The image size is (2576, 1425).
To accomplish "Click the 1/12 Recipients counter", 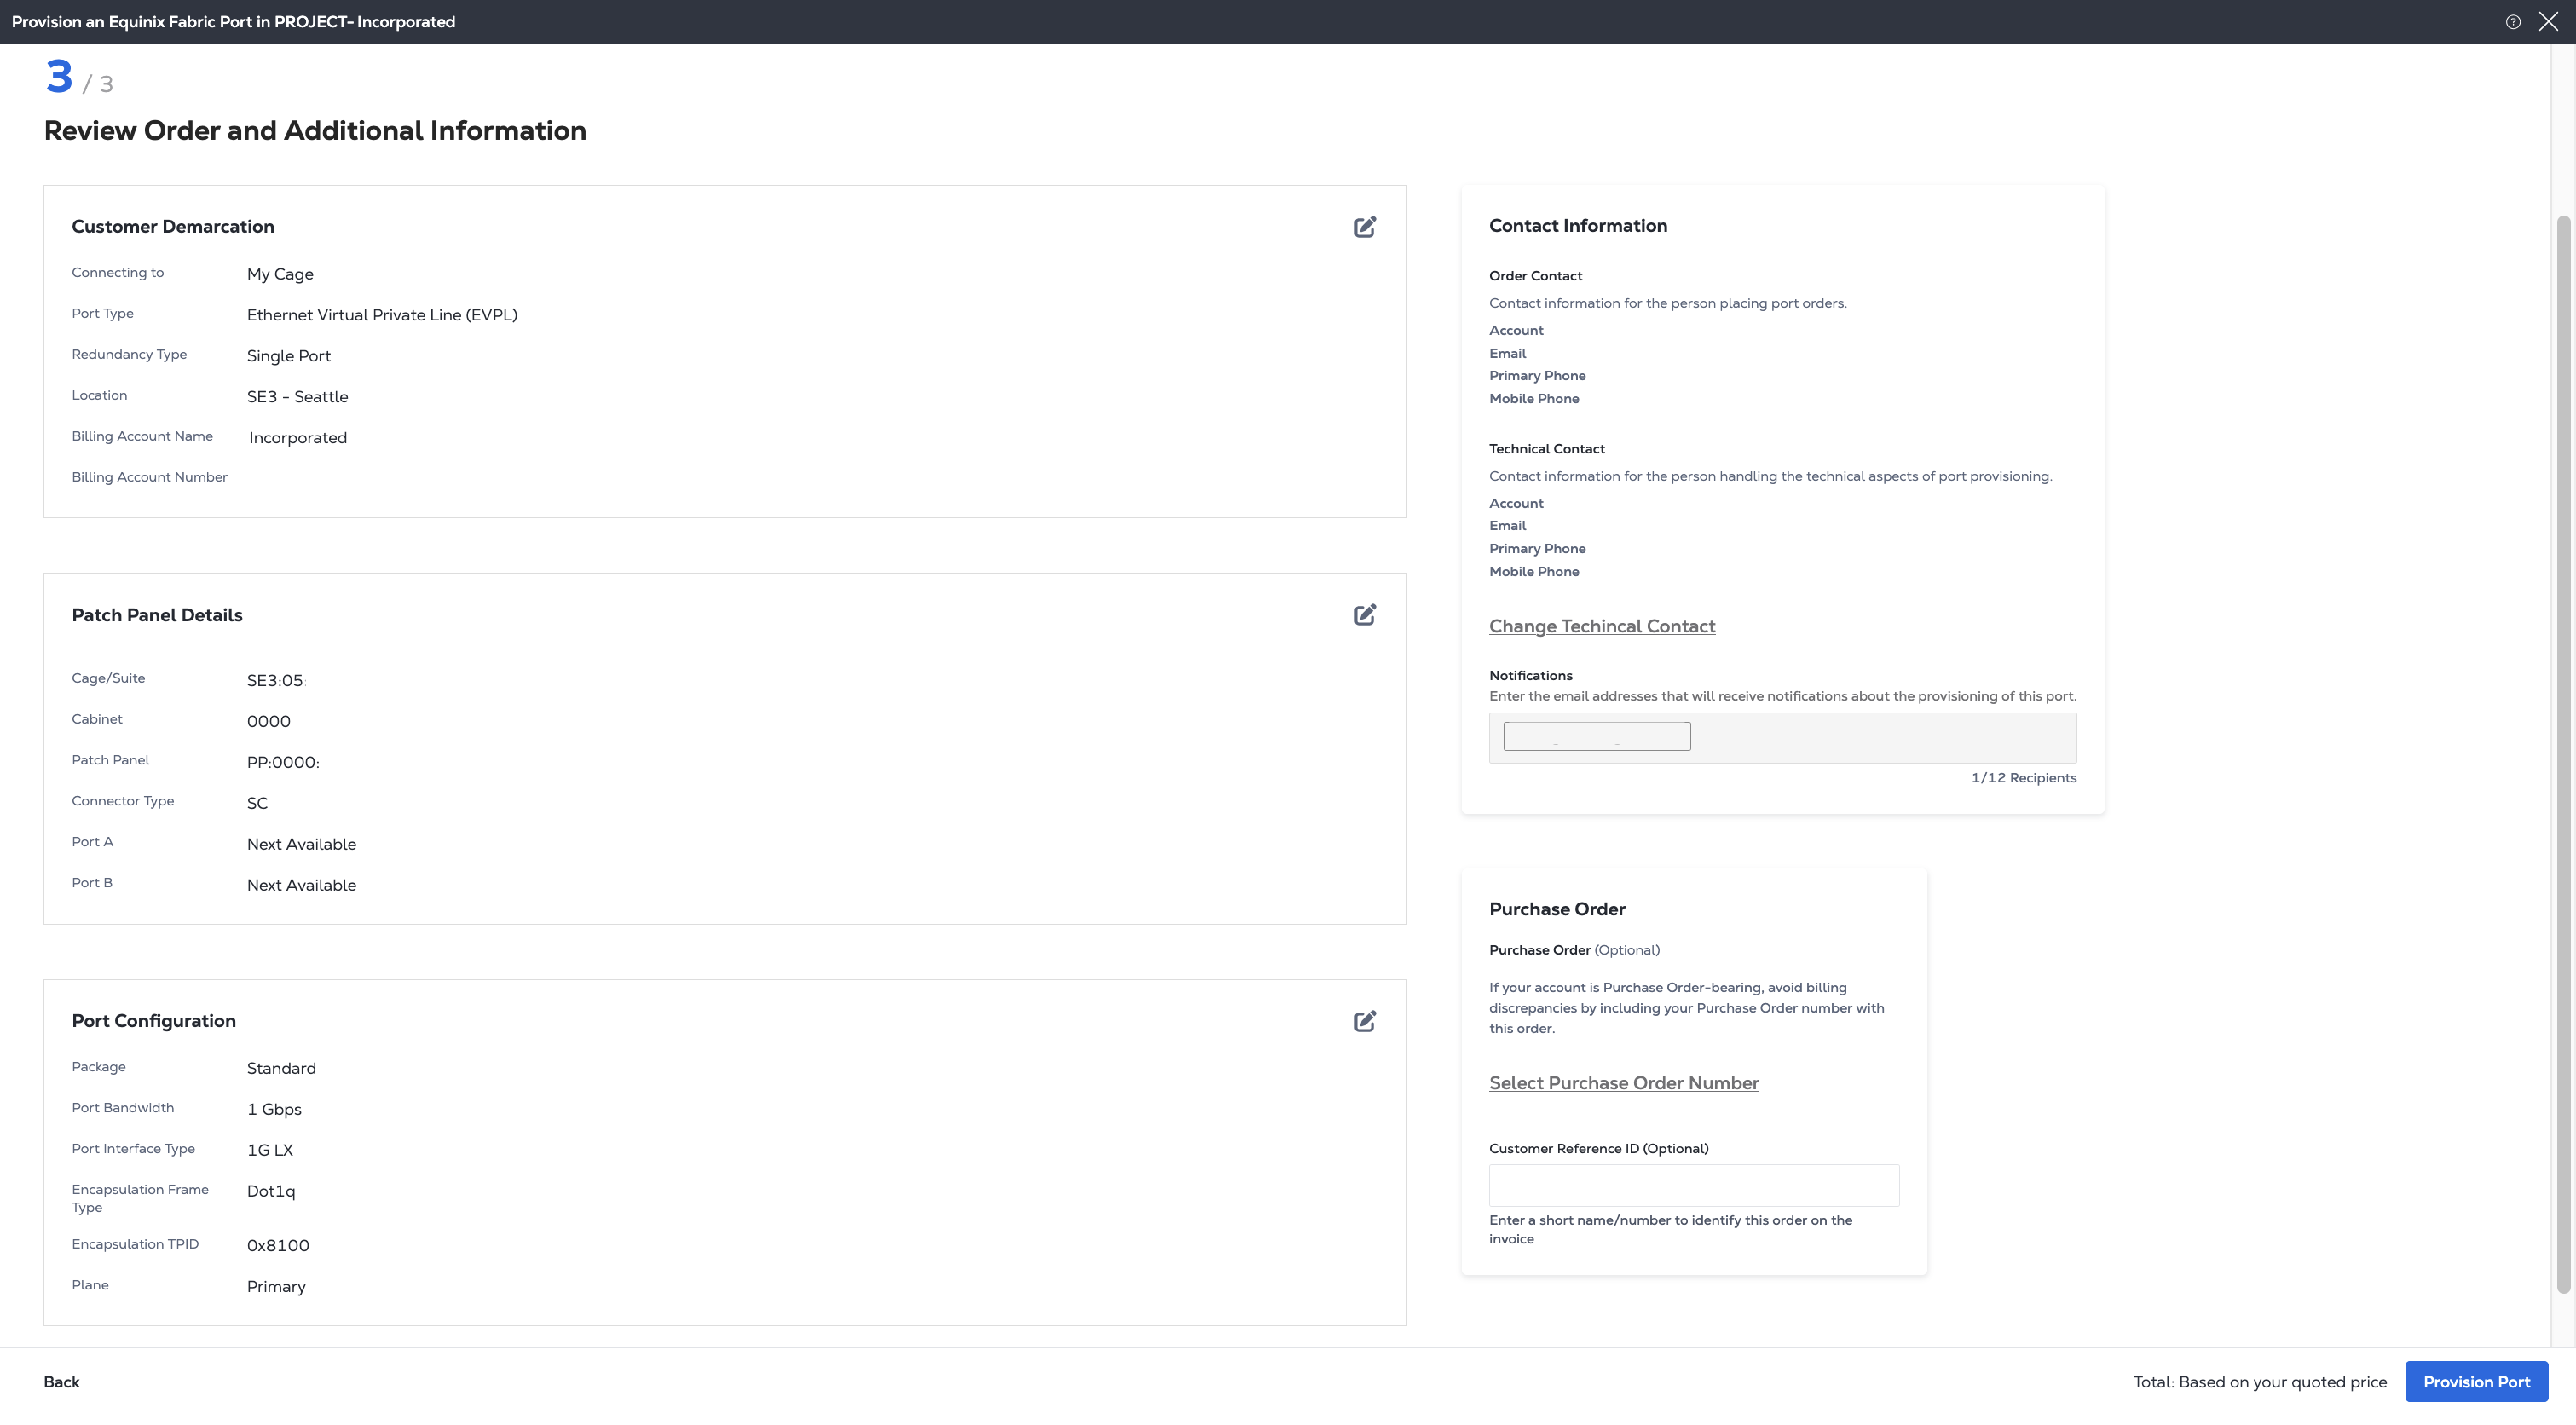I will (2022, 778).
